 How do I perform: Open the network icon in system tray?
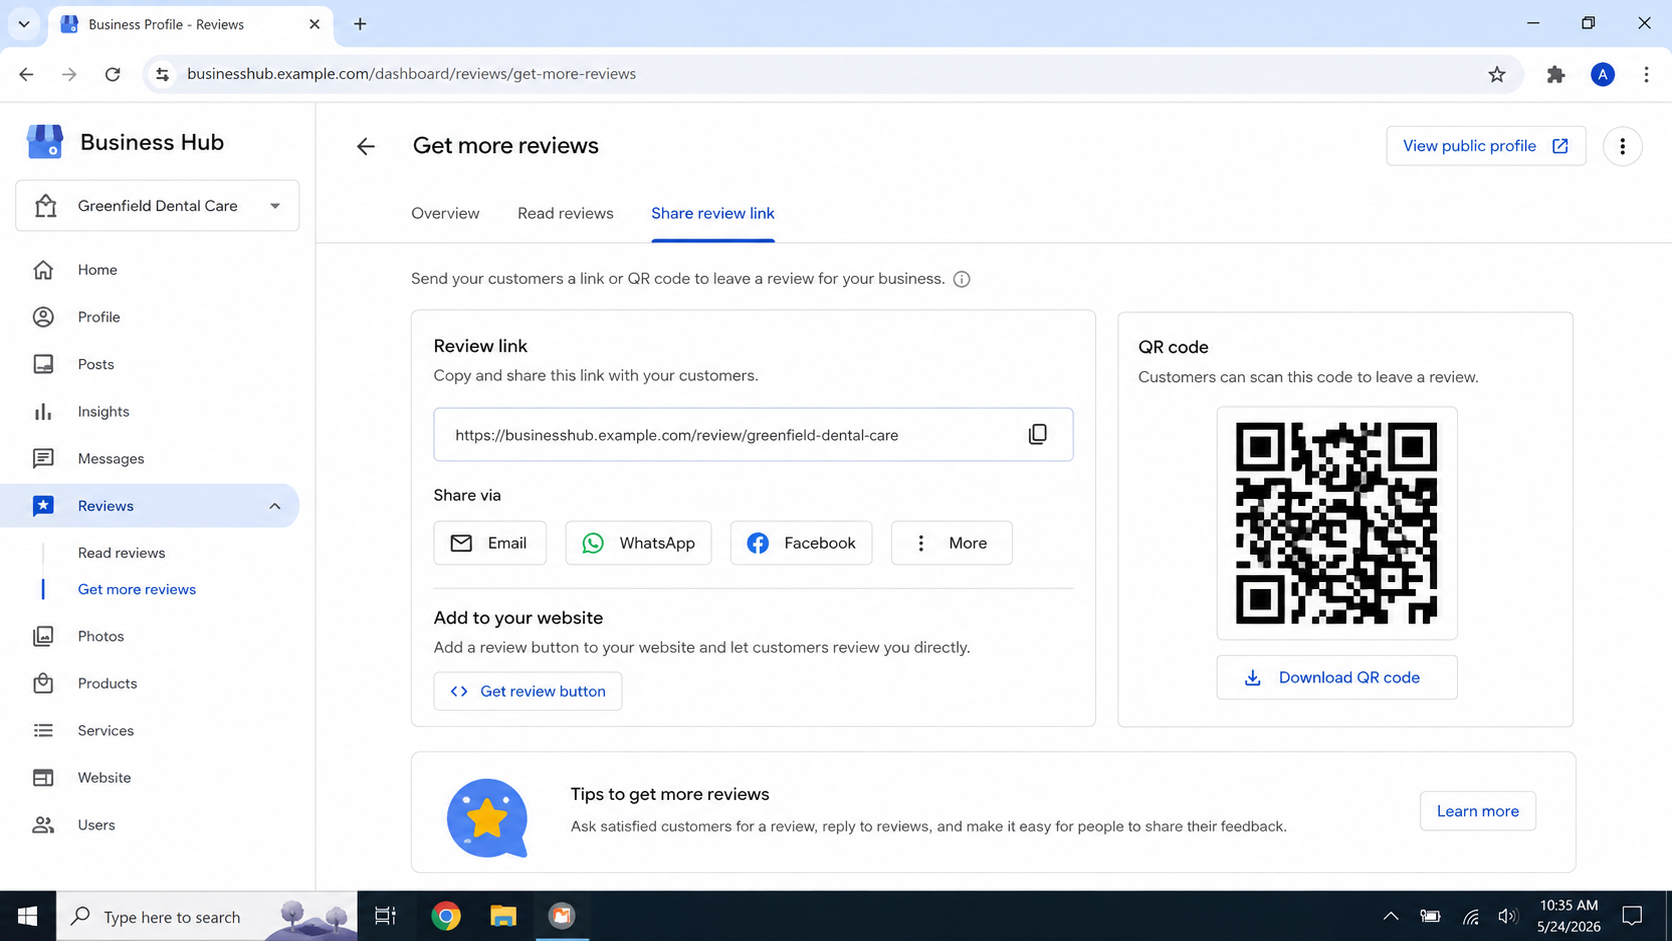(1470, 916)
